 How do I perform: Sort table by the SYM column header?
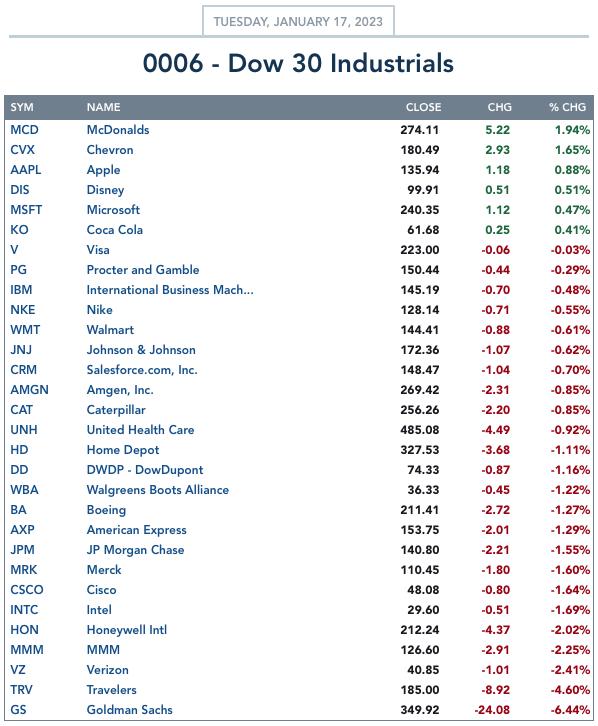tap(22, 107)
